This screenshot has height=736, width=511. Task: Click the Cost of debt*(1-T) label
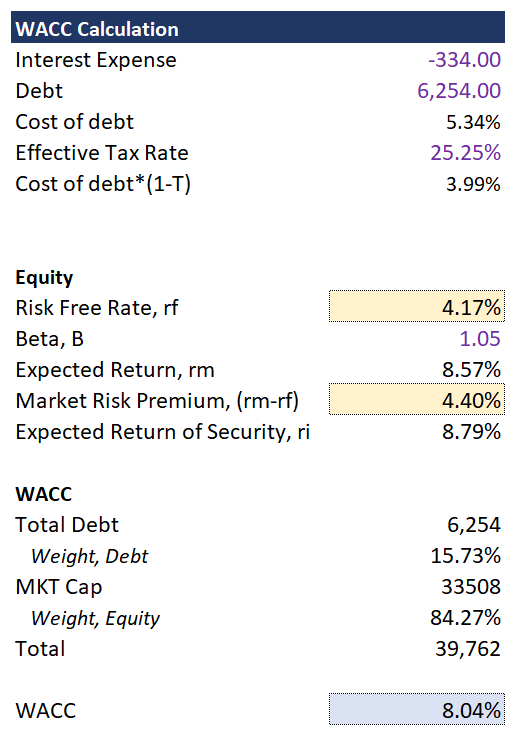click(x=103, y=184)
